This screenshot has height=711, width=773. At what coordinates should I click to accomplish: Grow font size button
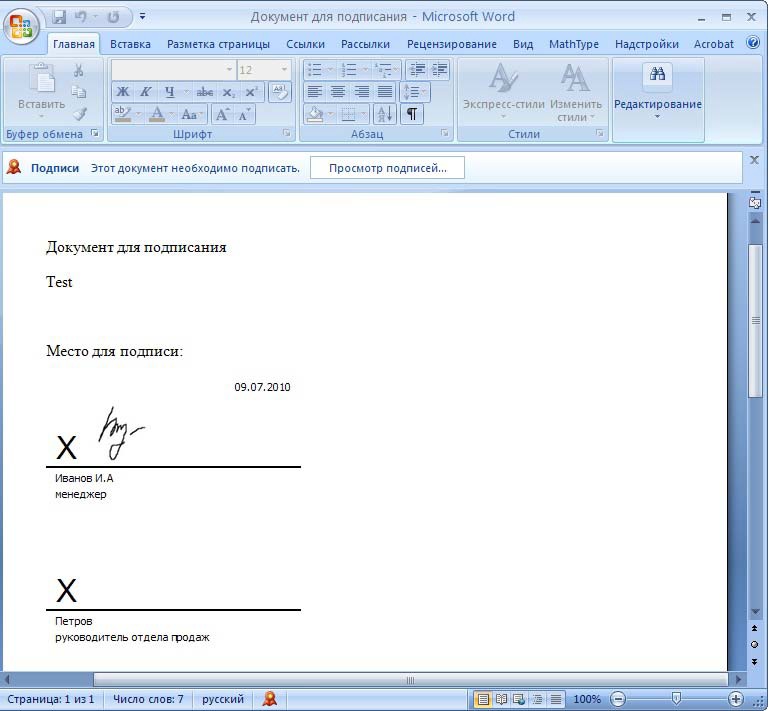[222, 115]
